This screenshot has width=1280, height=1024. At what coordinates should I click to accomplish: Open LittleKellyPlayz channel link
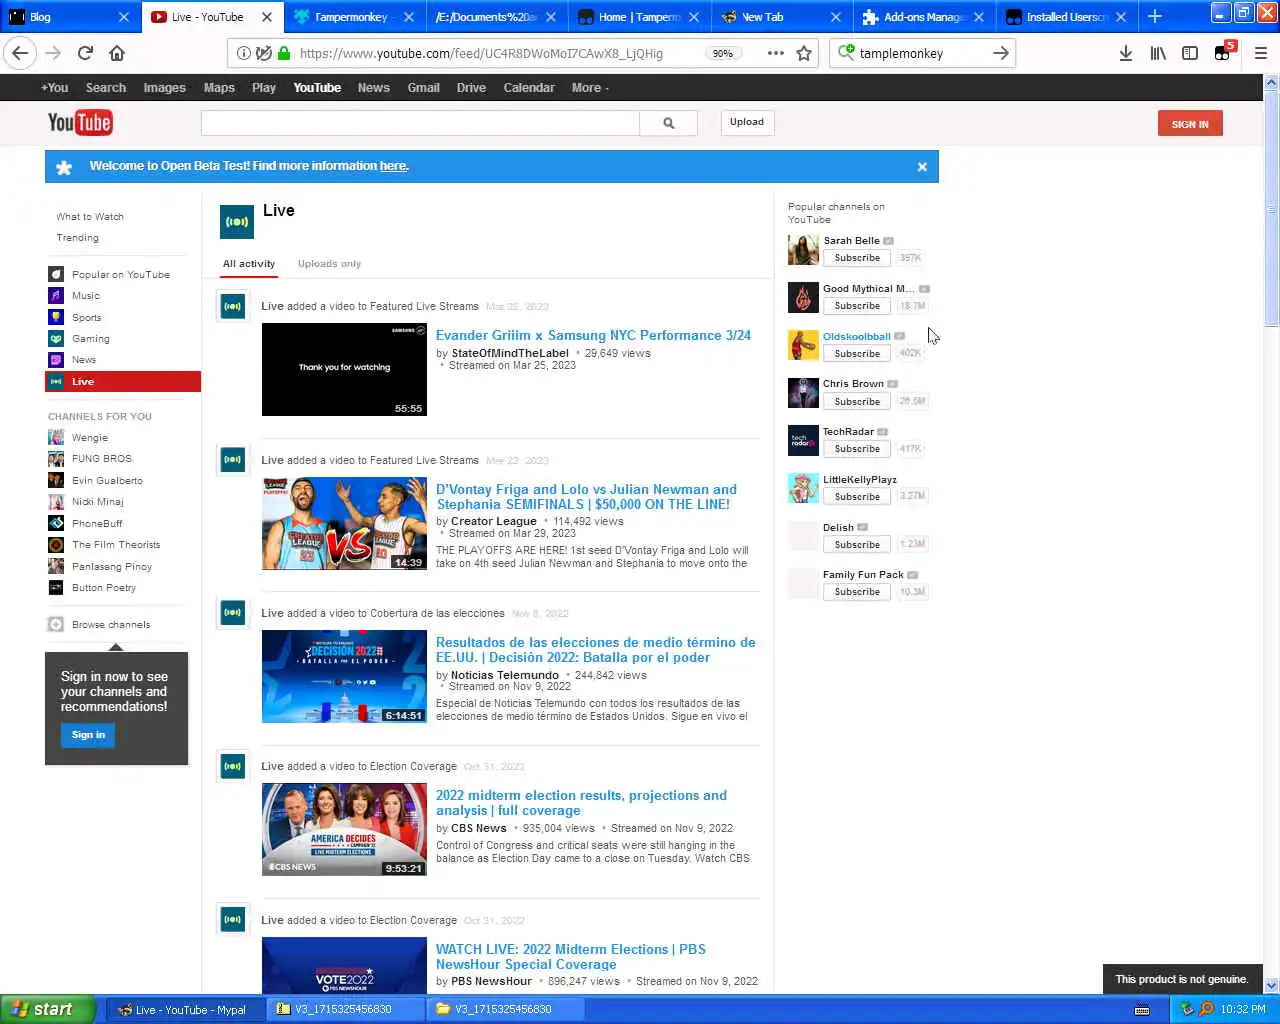click(860, 480)
